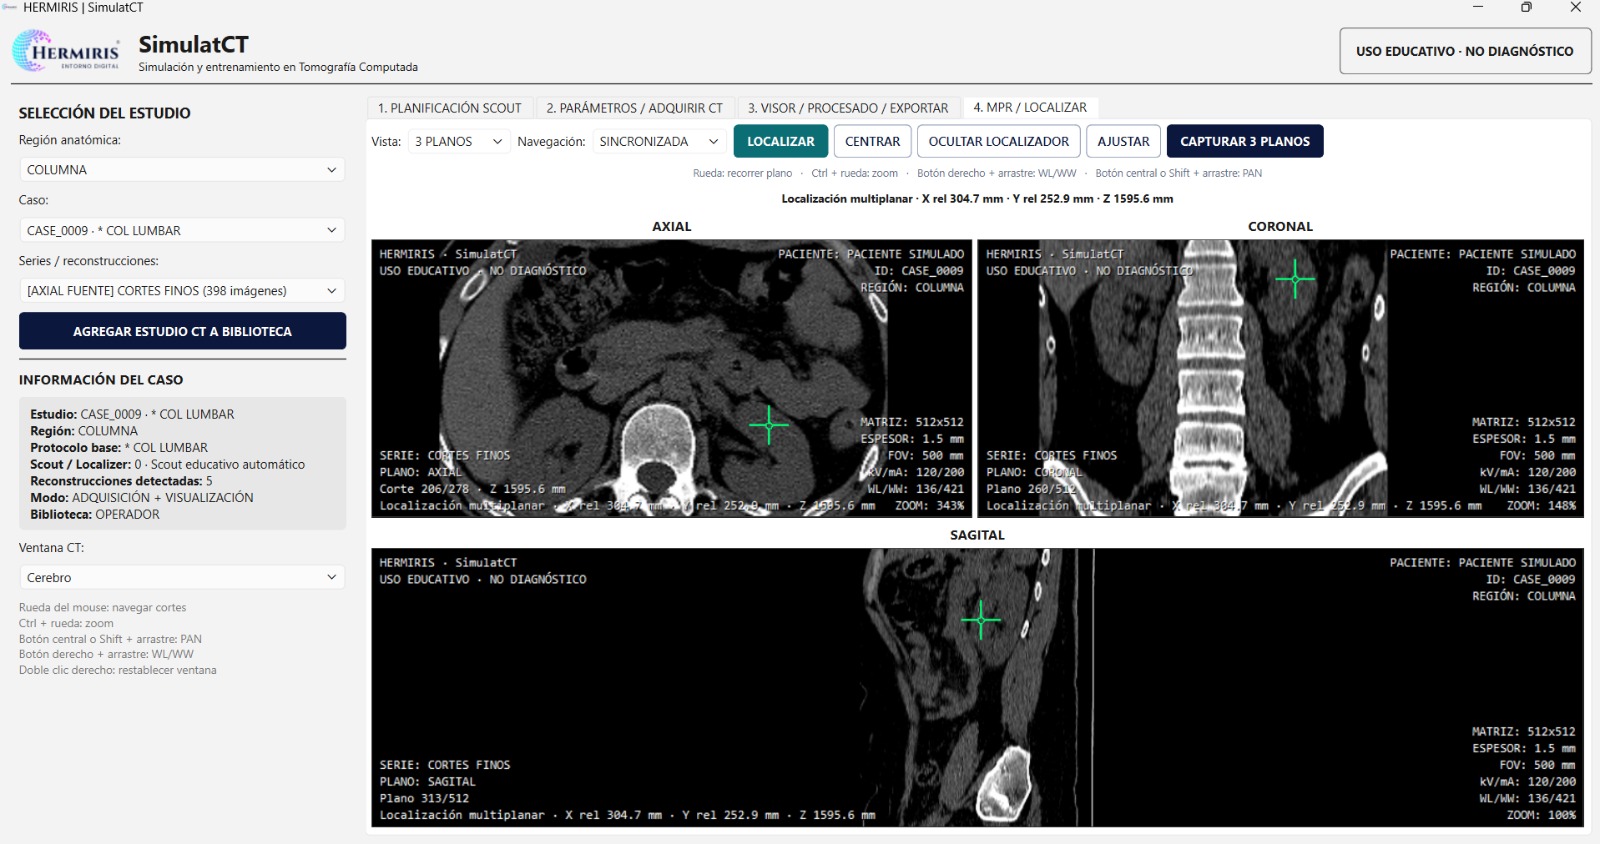Click OCULTAR LOCALIZADOR button
Image resolution: width=1600 pixels, height=844 pixels.
pyautogui.click(x=999, y=142)
